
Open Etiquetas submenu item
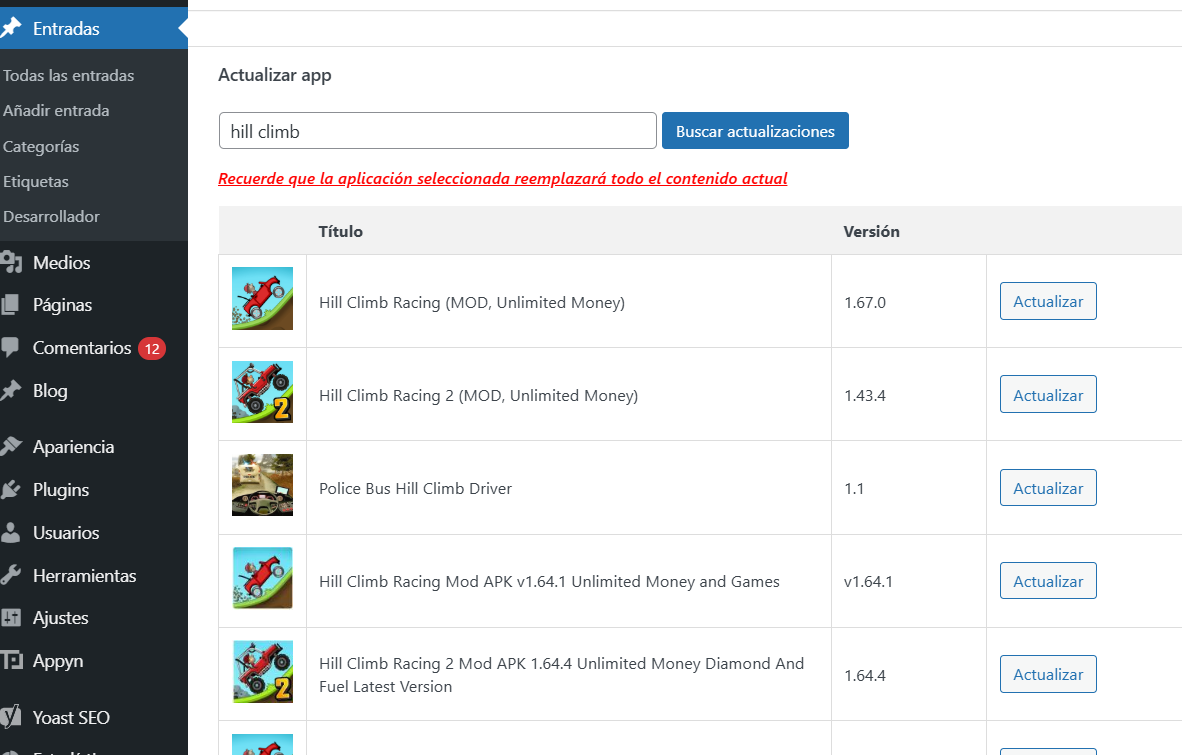[x=36, y=182]
